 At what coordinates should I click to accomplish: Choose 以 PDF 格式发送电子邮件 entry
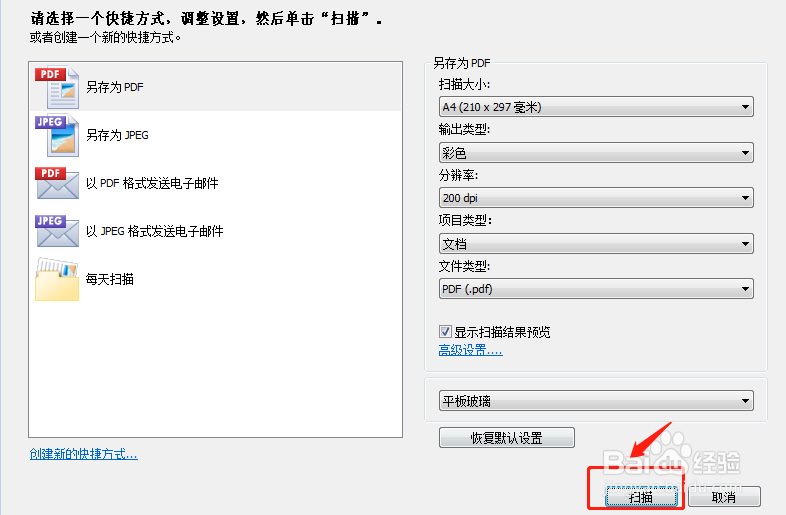[152, 184]
